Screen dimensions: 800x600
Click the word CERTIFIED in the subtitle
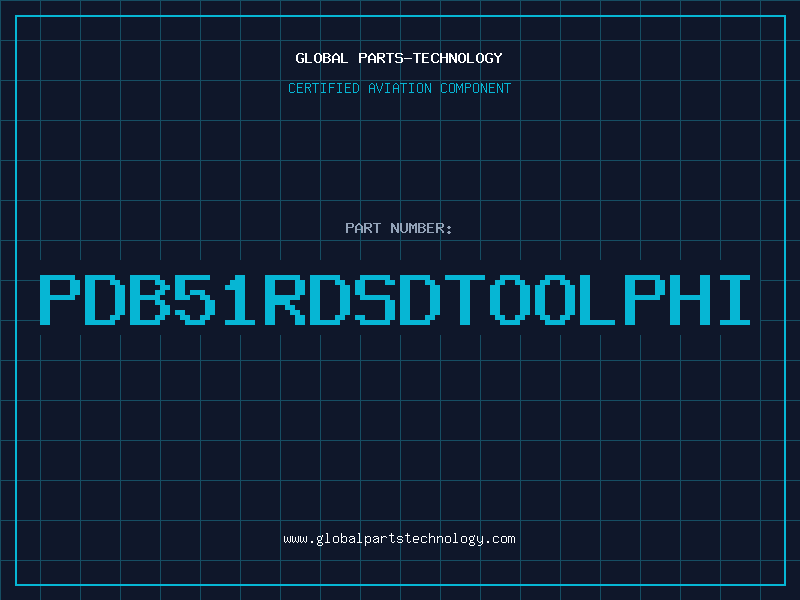[324, 88]
